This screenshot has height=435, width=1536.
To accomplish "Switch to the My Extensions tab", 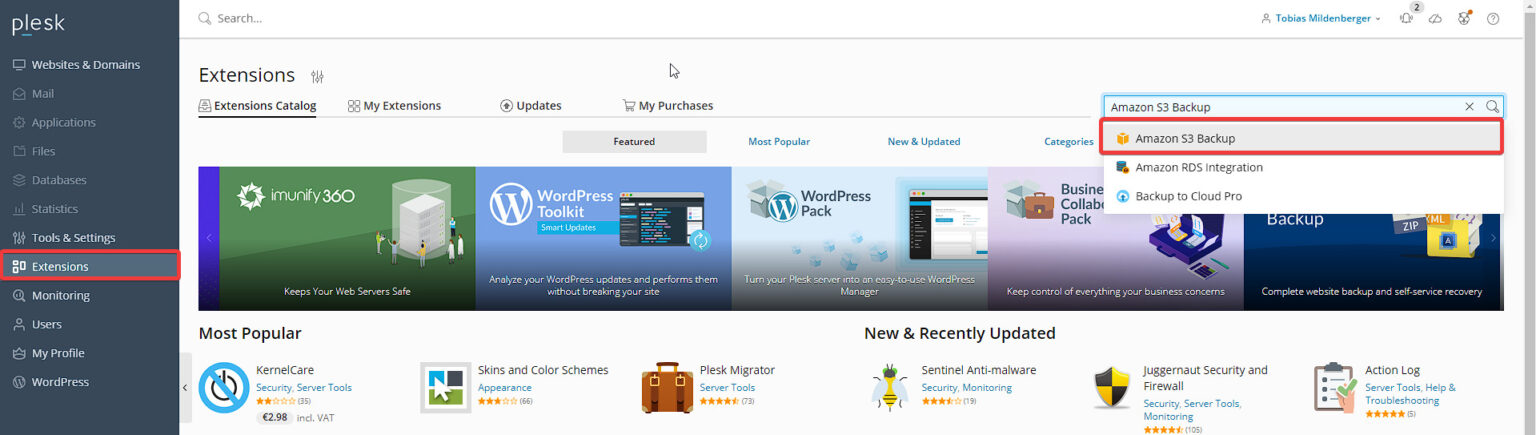I will (x=394, y=106).
